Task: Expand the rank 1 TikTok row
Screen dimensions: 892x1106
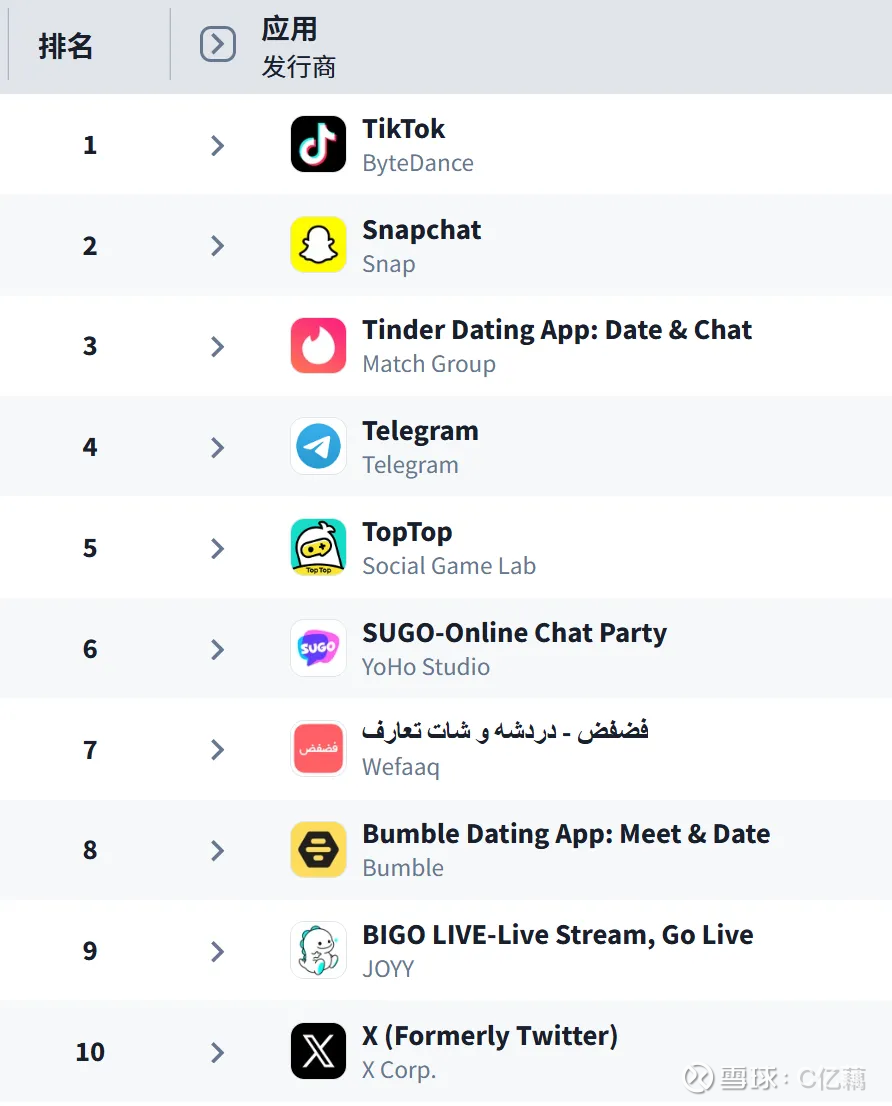Action: coord(218,146)
